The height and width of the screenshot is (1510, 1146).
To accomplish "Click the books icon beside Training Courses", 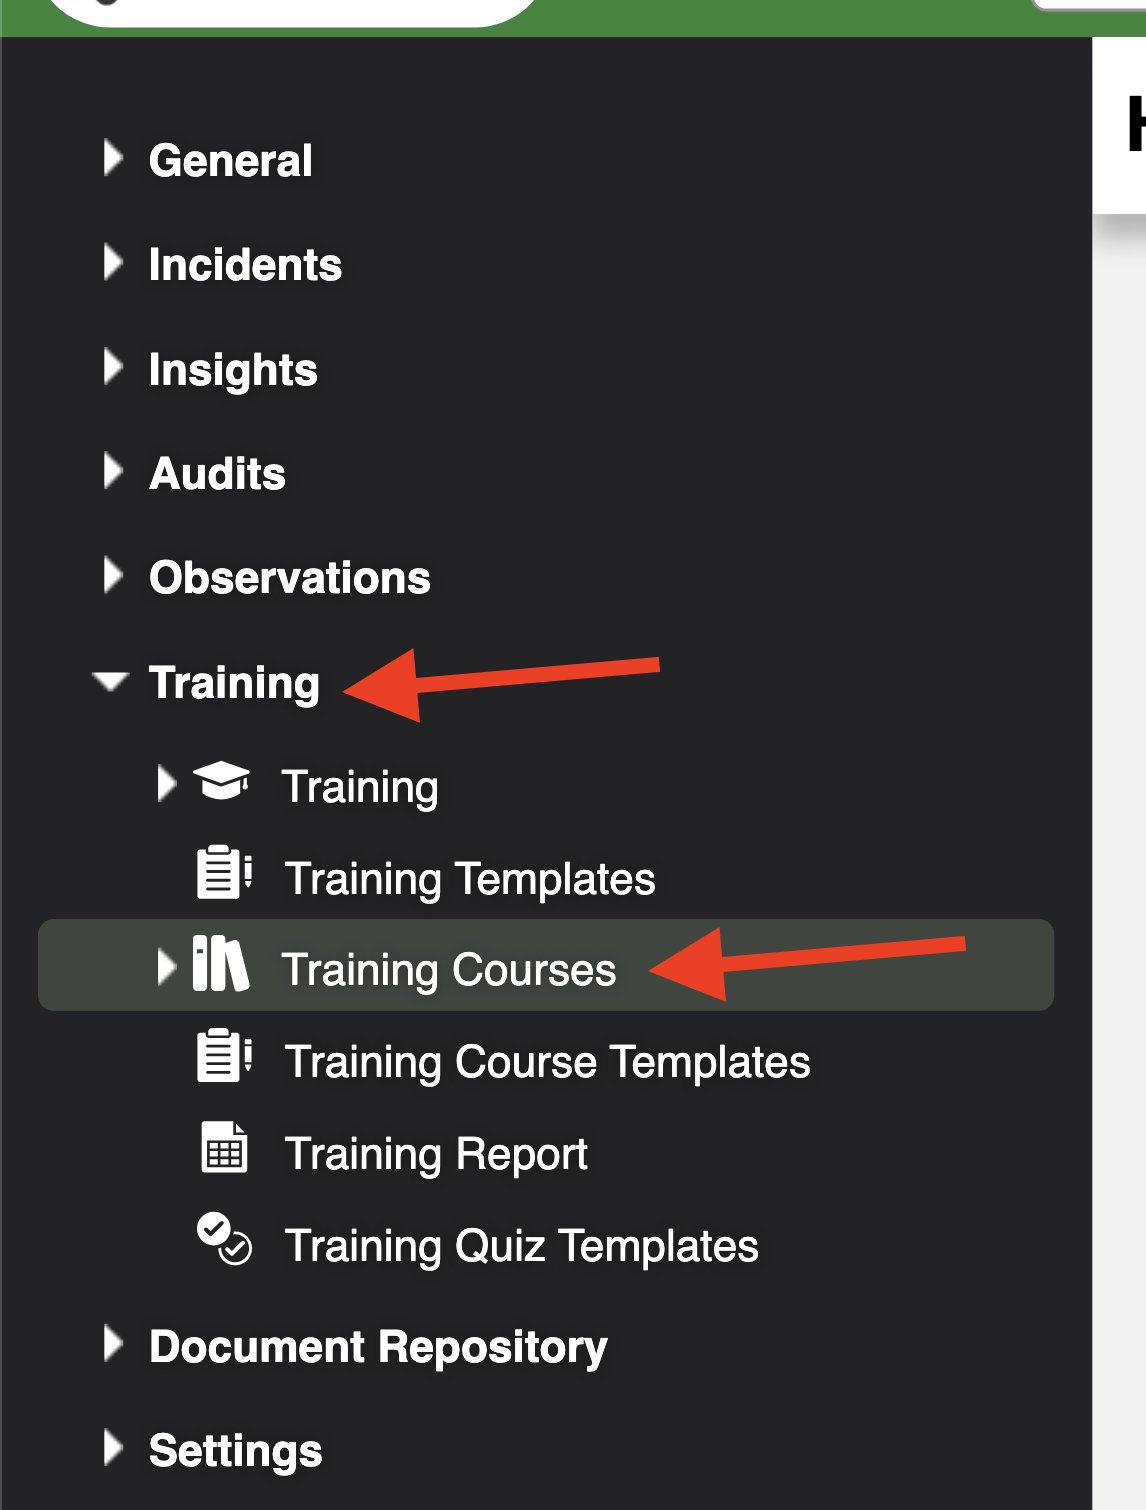I will (x=220, y=964).
